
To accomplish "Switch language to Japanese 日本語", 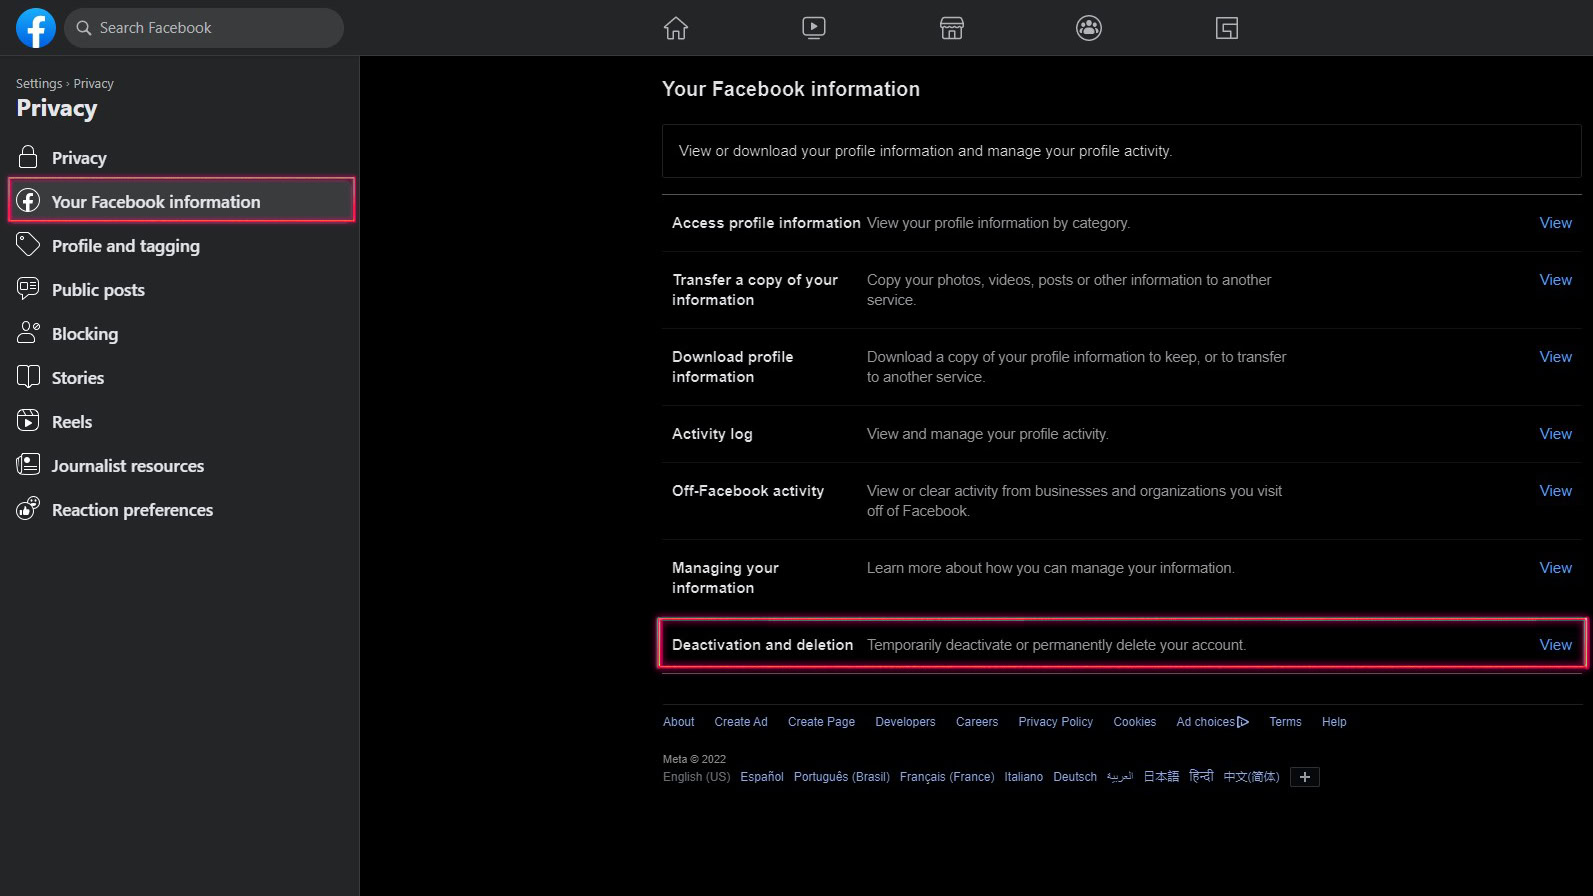I will click(x=1161, y=777).
